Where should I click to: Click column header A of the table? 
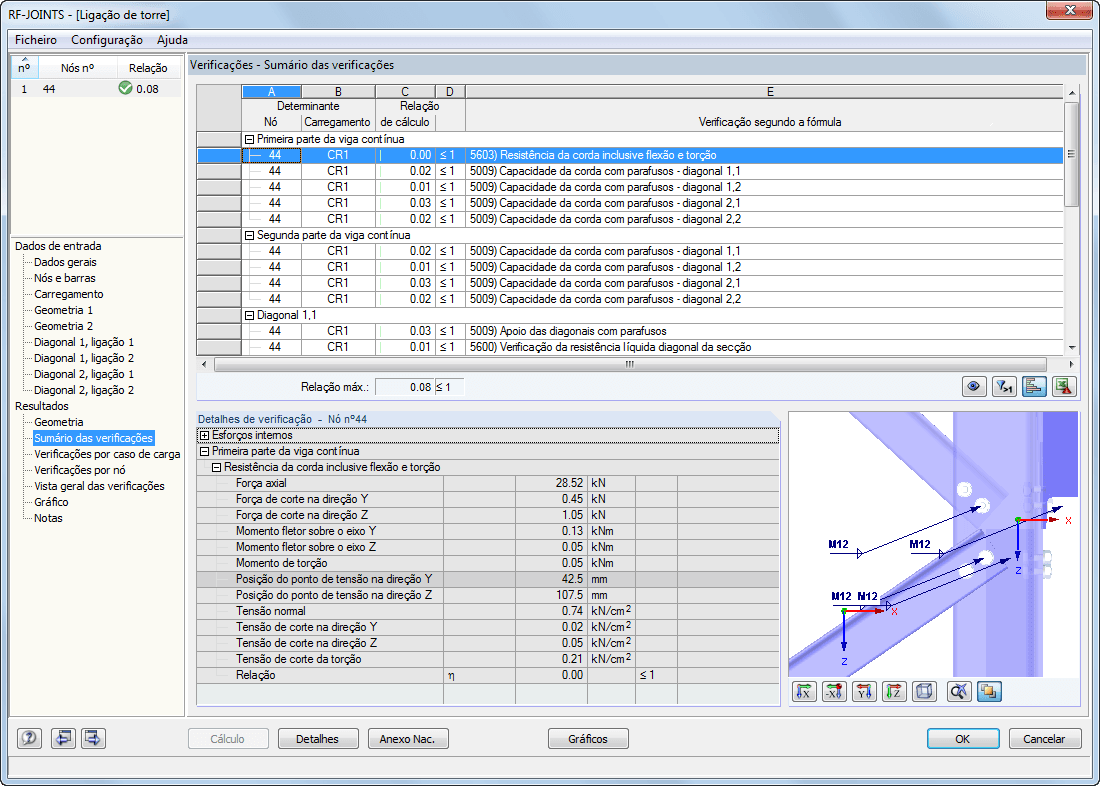coord(271,92)
